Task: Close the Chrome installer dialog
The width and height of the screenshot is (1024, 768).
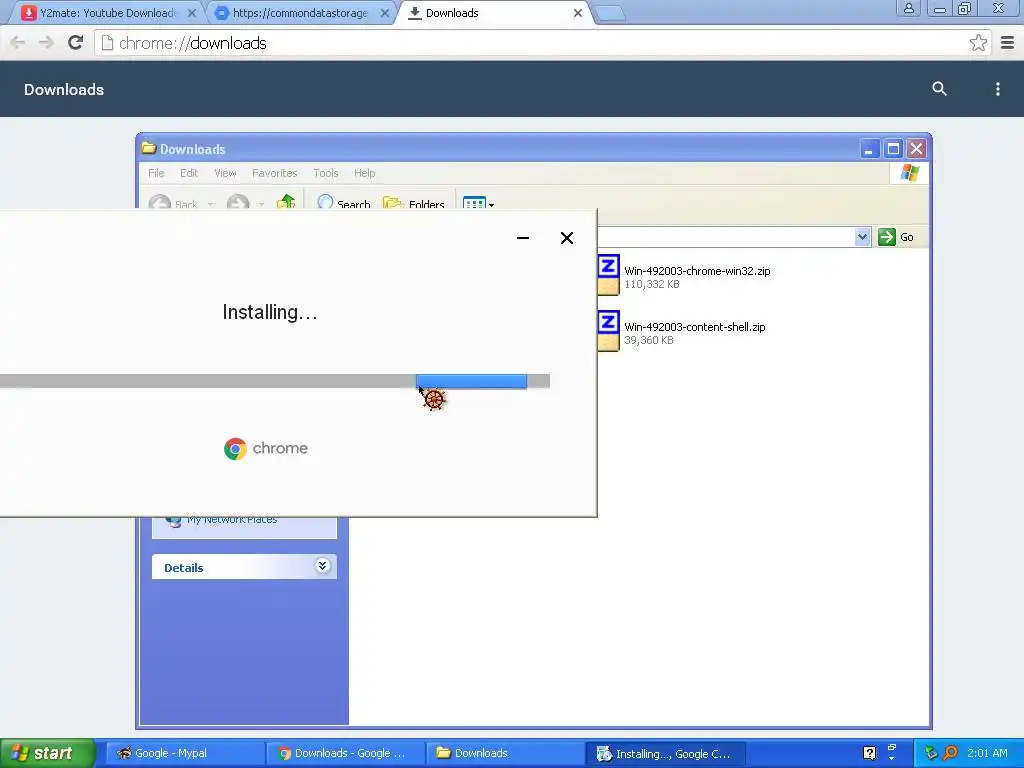Action: pyautogui.click(x=567, y=238)
